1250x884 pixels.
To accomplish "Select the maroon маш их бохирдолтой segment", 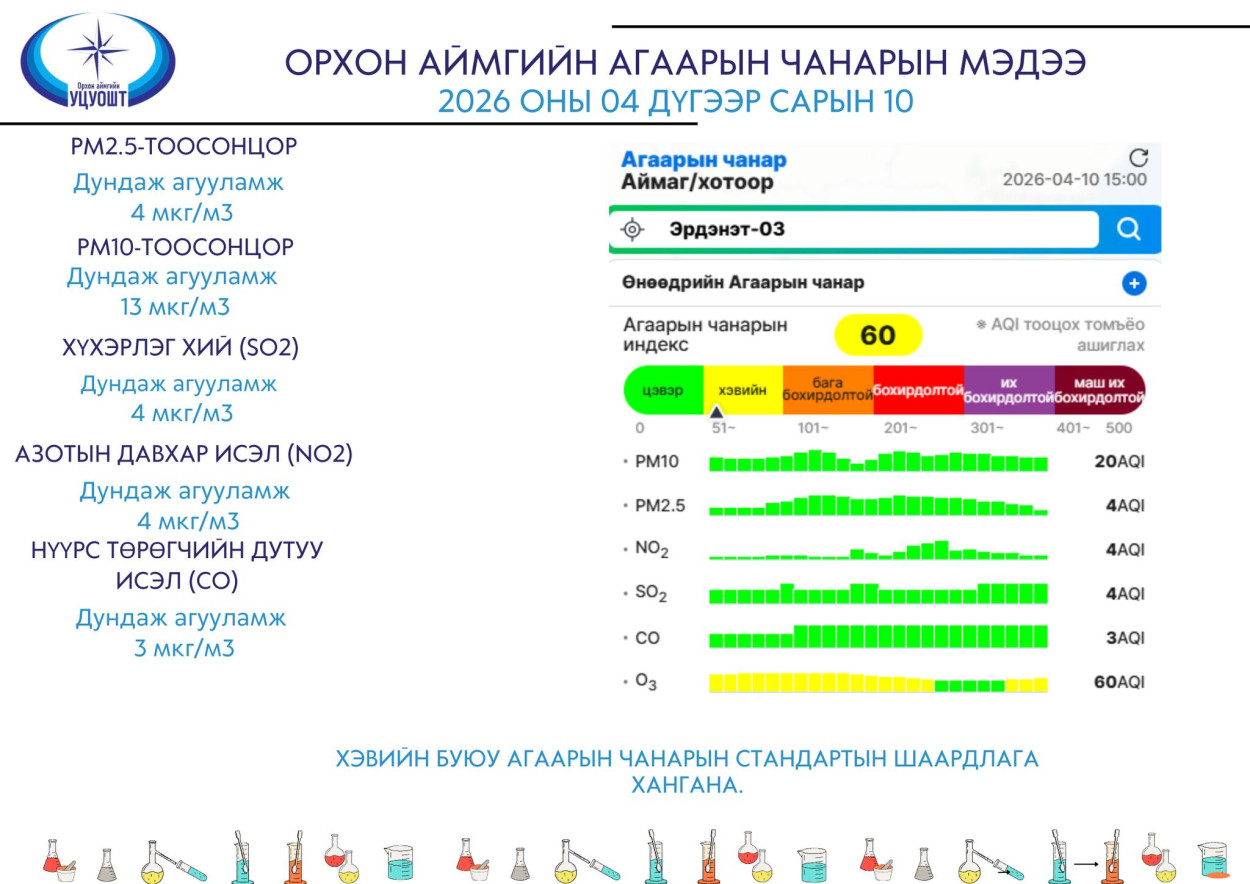I will coord(1099,390).
